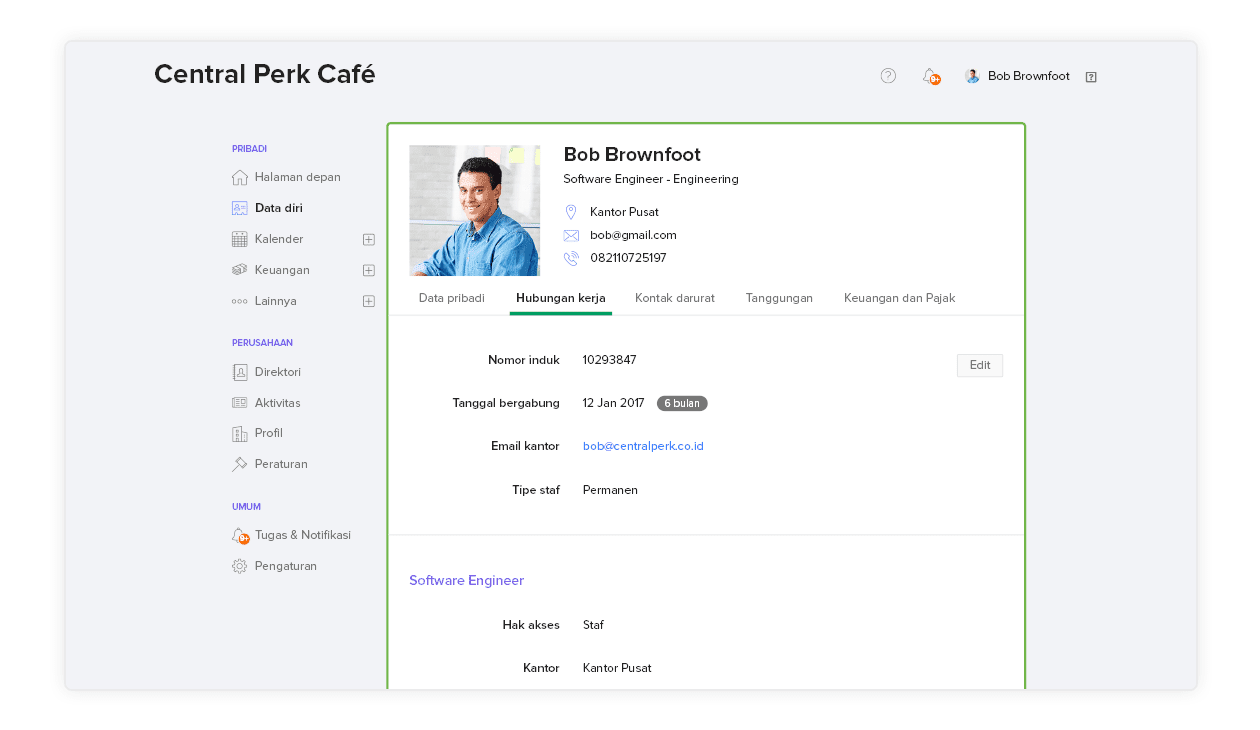1260x730 pixels.
Task: Click the Bob Brownfoot profile name heading
Action: (x=632, y=154)
